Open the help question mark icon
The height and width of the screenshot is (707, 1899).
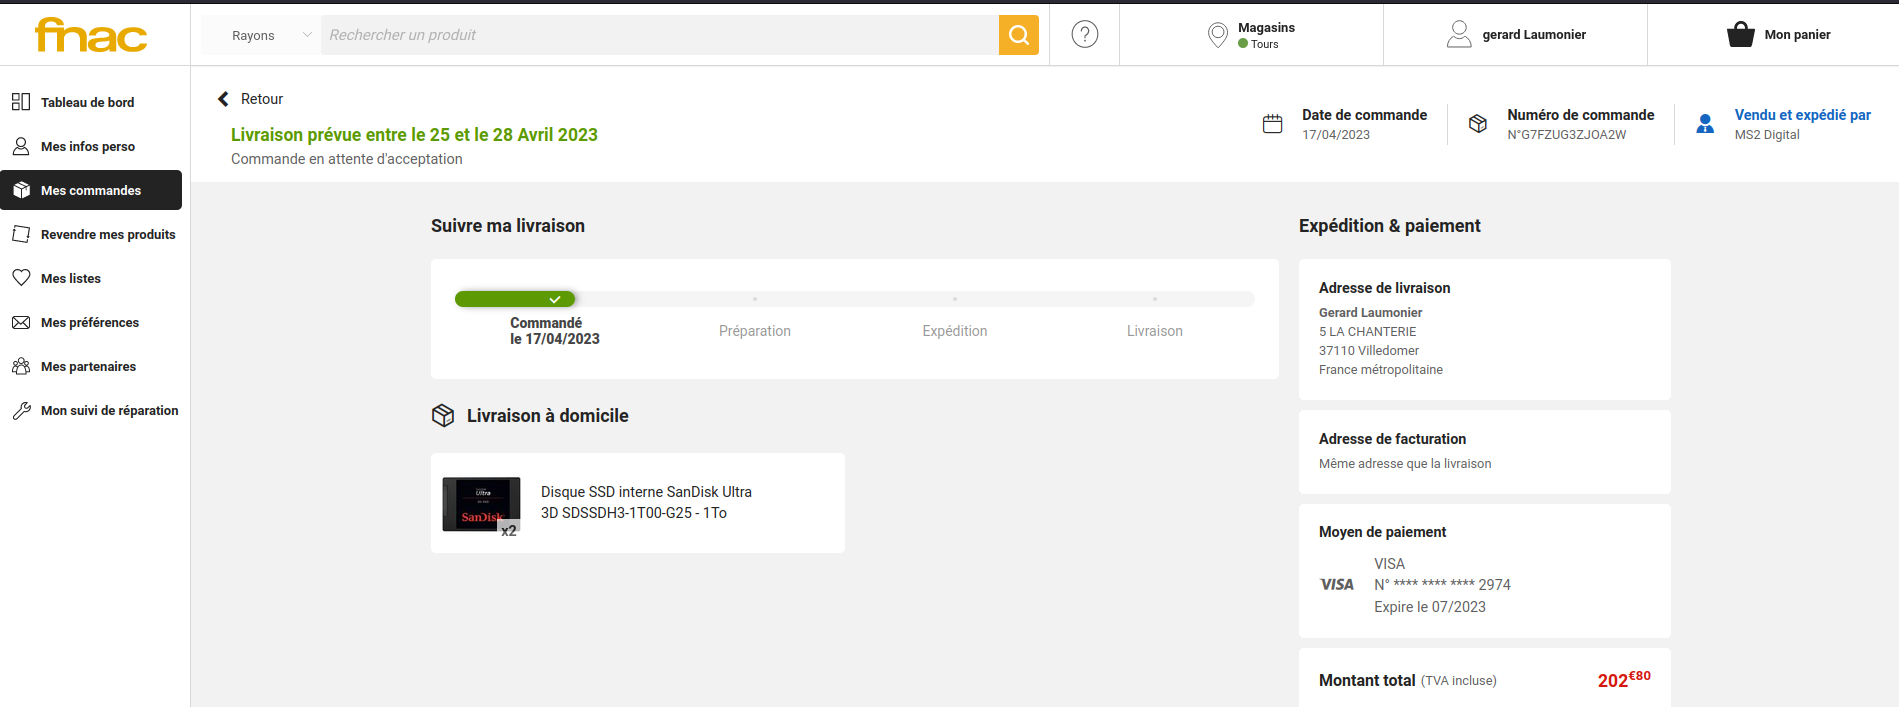coord(1084,35)
